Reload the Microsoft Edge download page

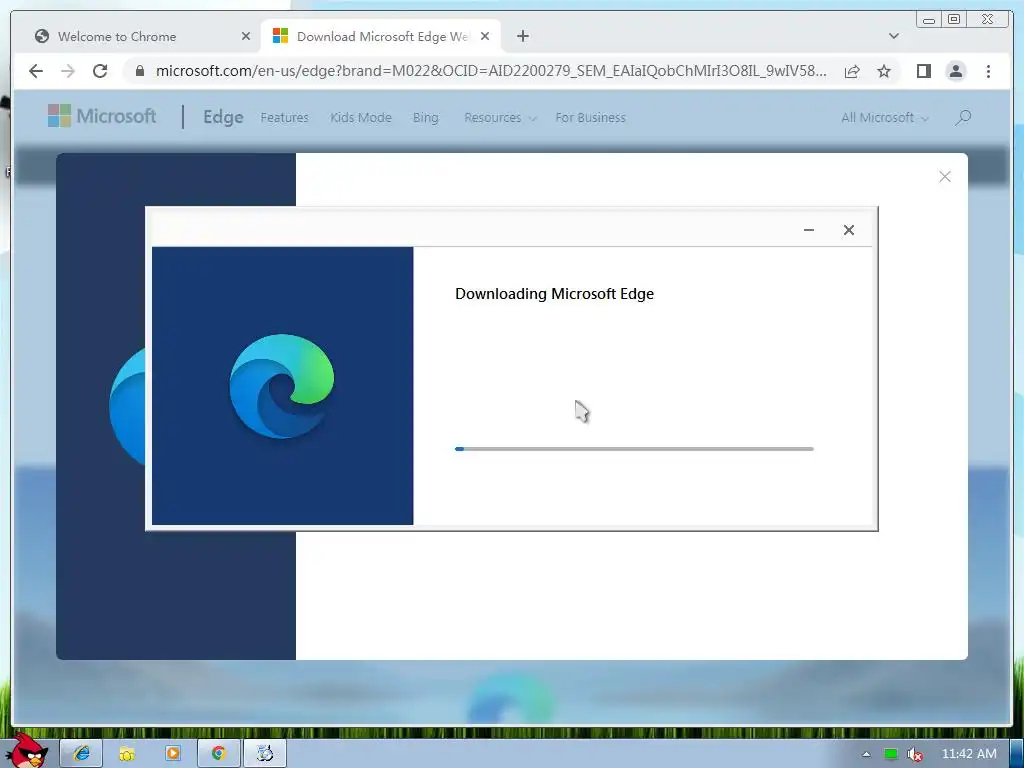tap(100, 71)
